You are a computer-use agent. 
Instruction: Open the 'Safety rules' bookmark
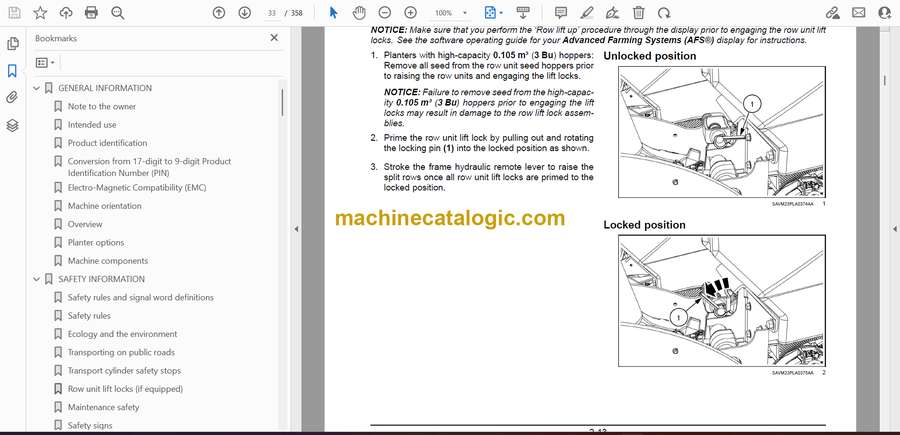click(x=89, y=316)
